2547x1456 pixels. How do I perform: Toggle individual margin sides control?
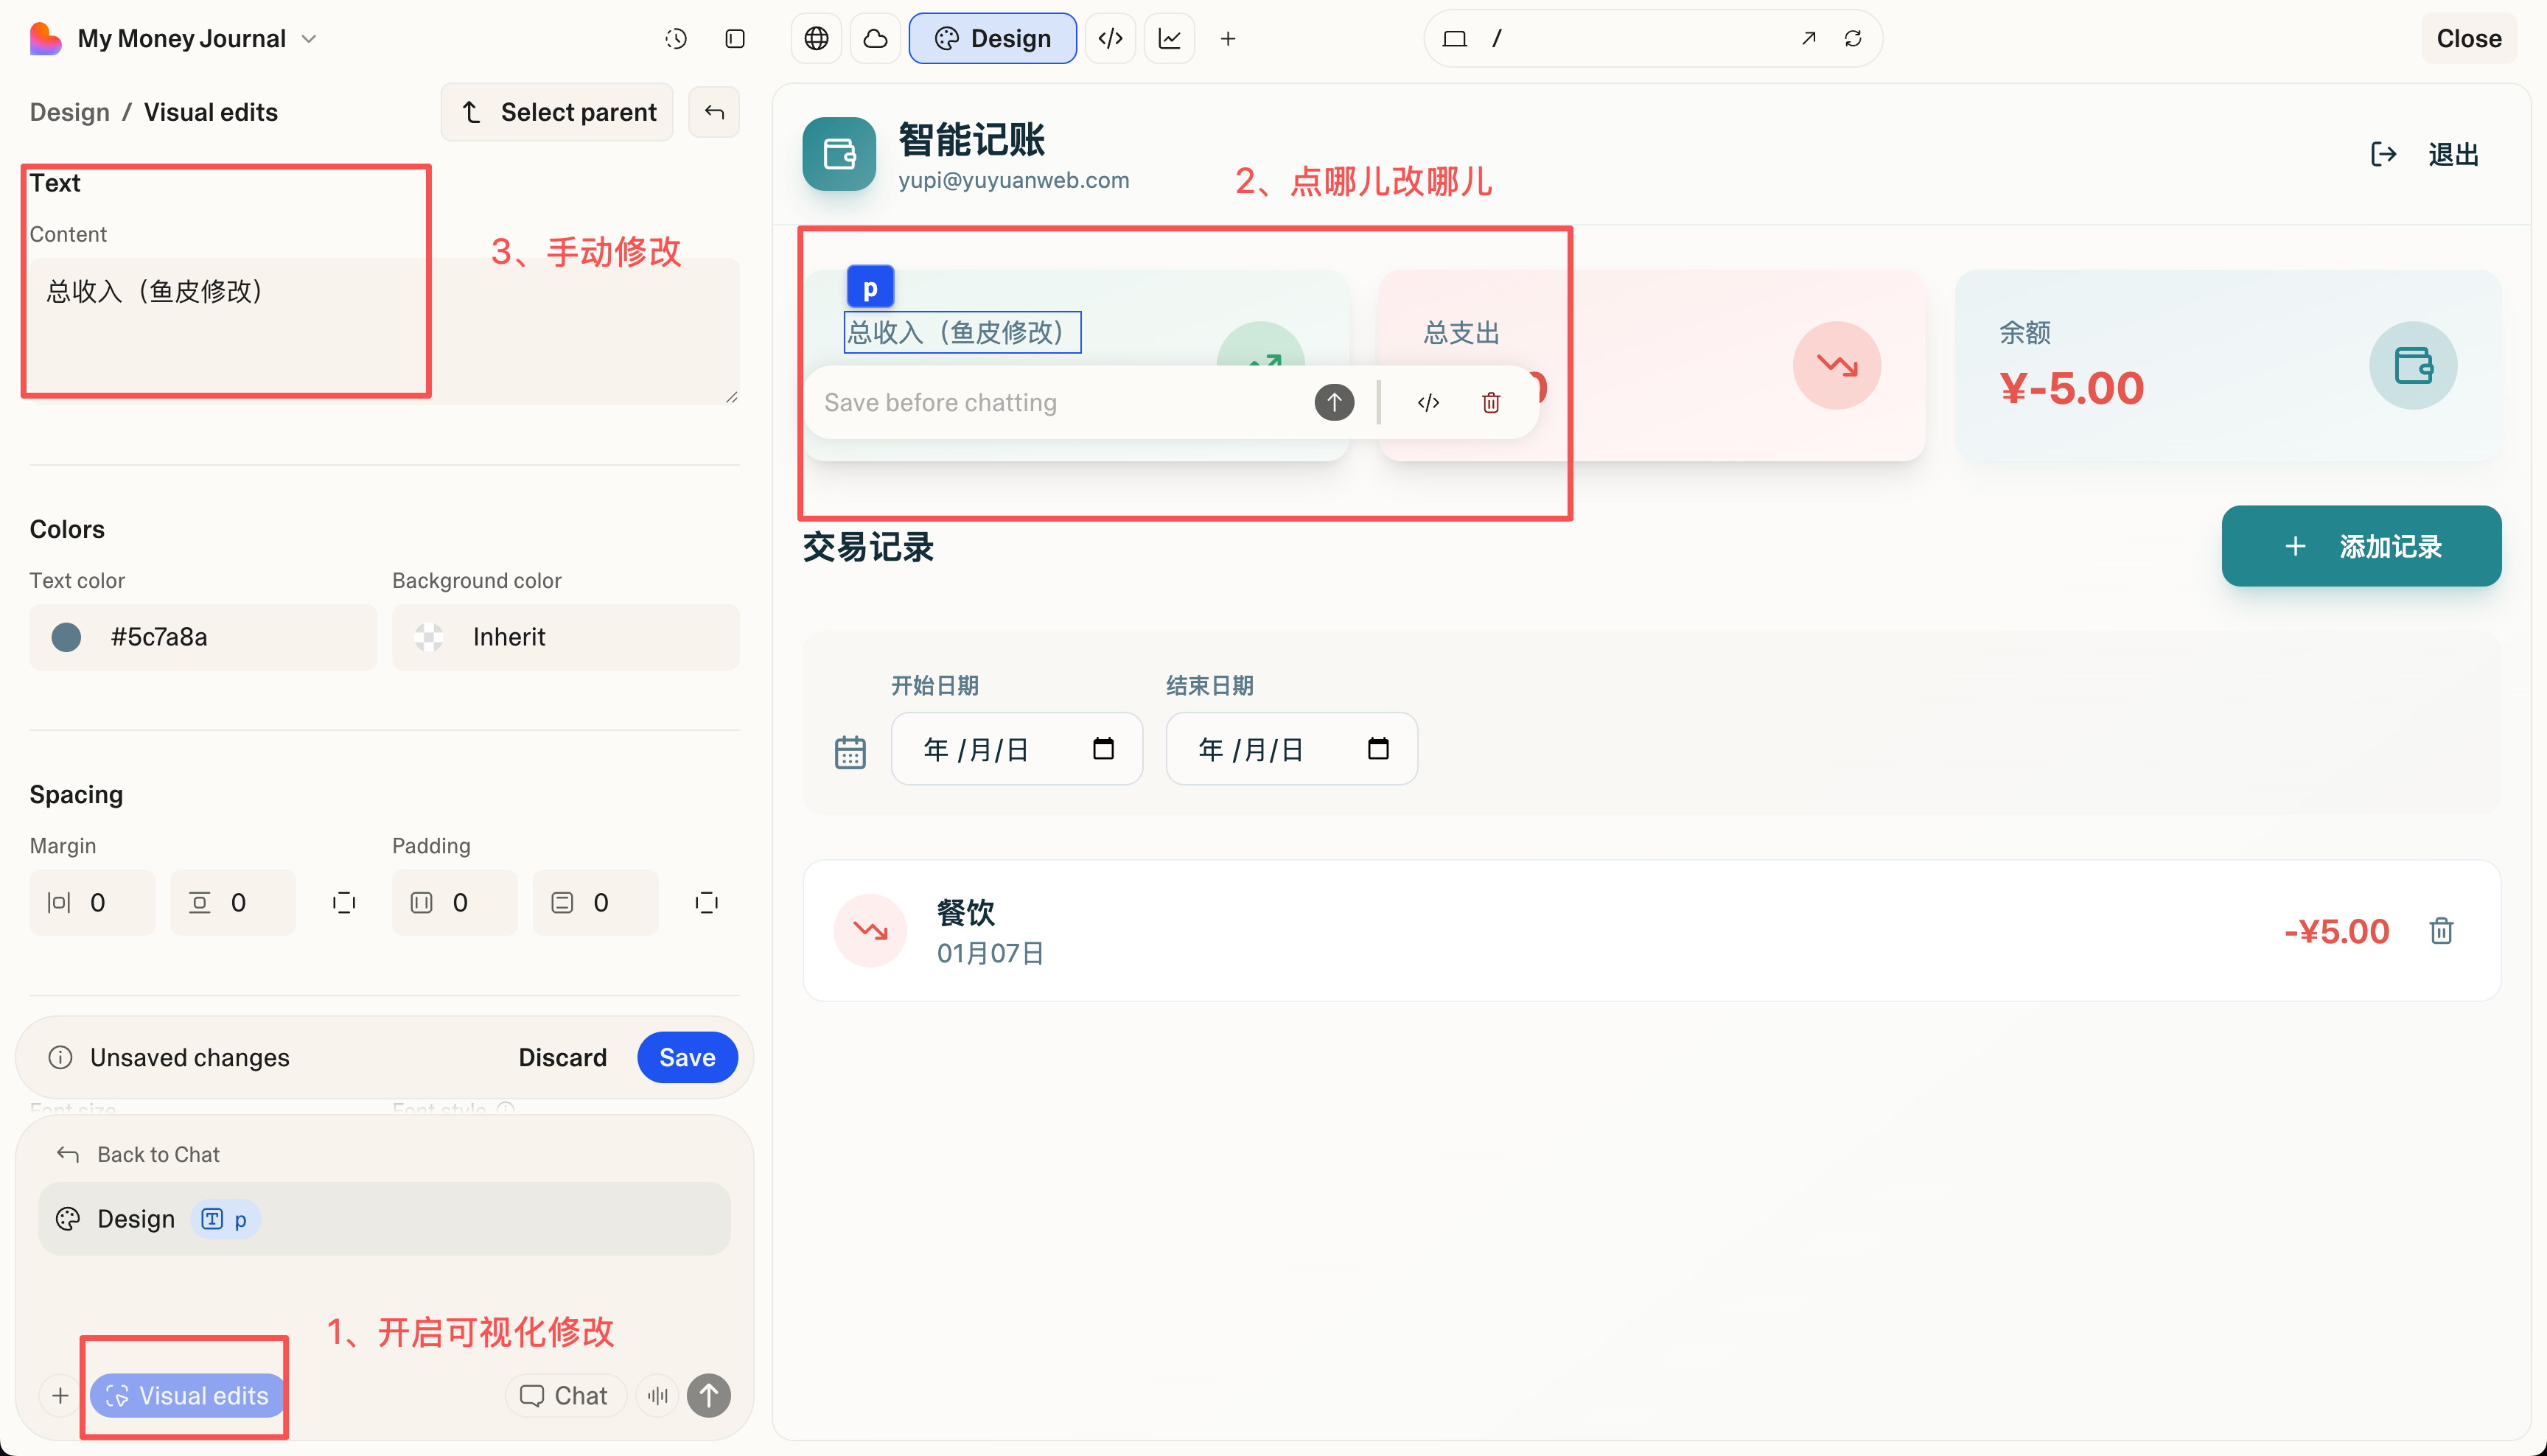point(344,902)
